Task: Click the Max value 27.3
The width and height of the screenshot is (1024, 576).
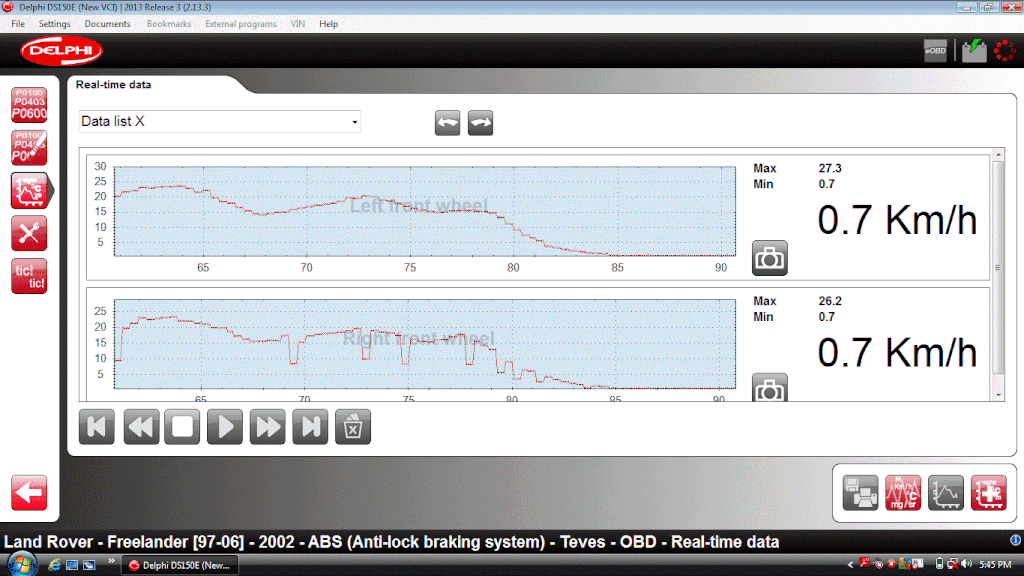Action: point(830,168)
